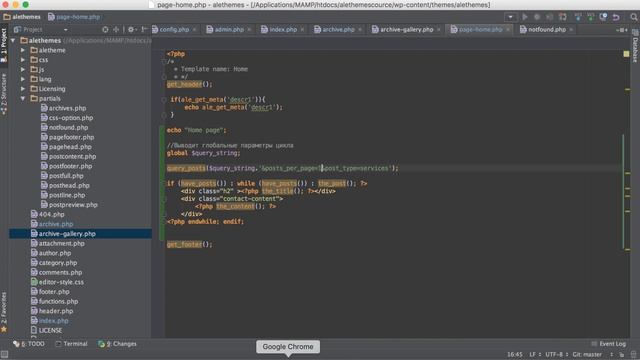640x360 pixels.
Task: Open the run configuration dropdown
Action: [x=510, y=17]
